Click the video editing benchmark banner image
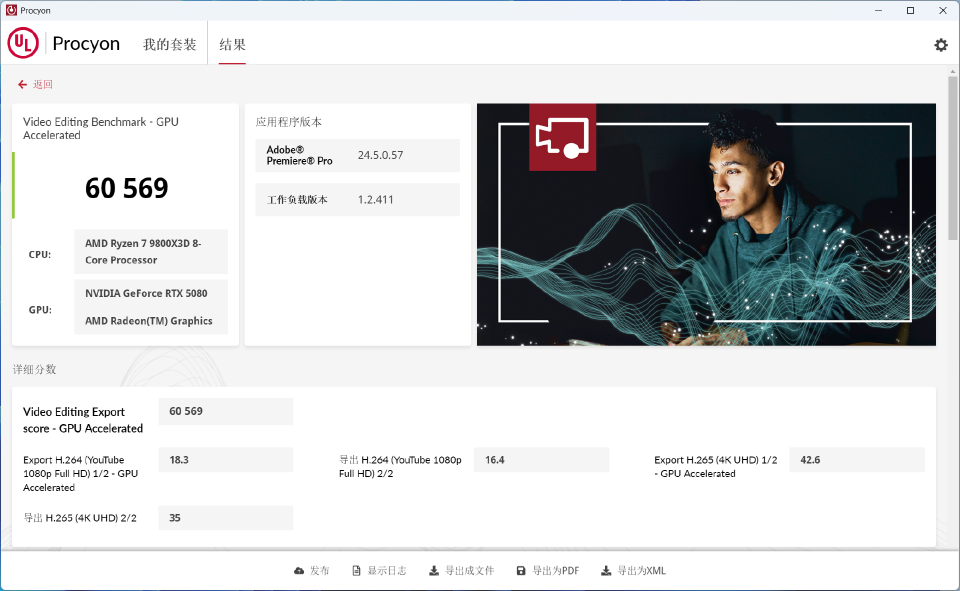960x591 pixels. point(706,224)
